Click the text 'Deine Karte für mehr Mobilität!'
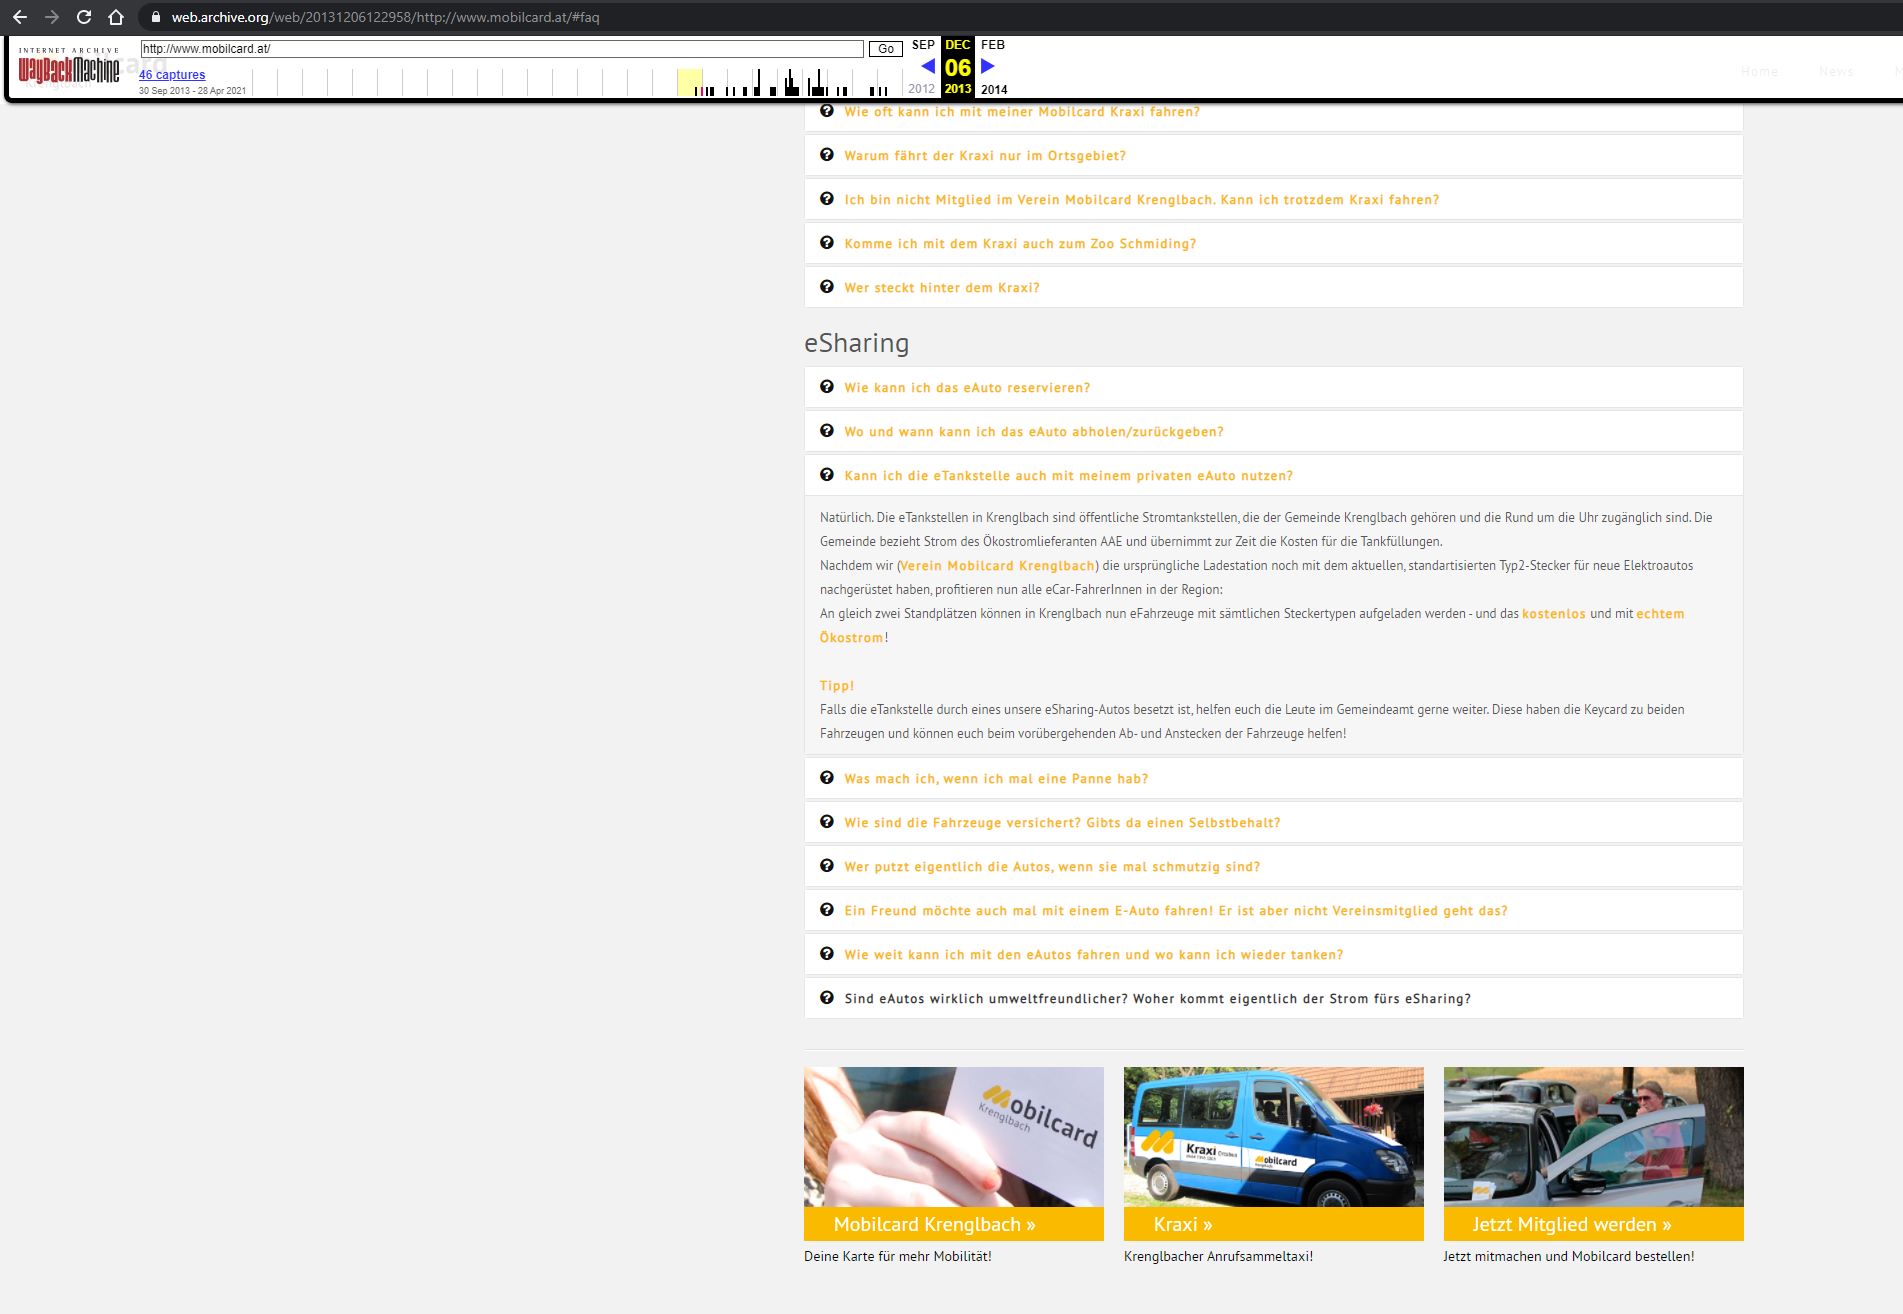 (898, 1256)
